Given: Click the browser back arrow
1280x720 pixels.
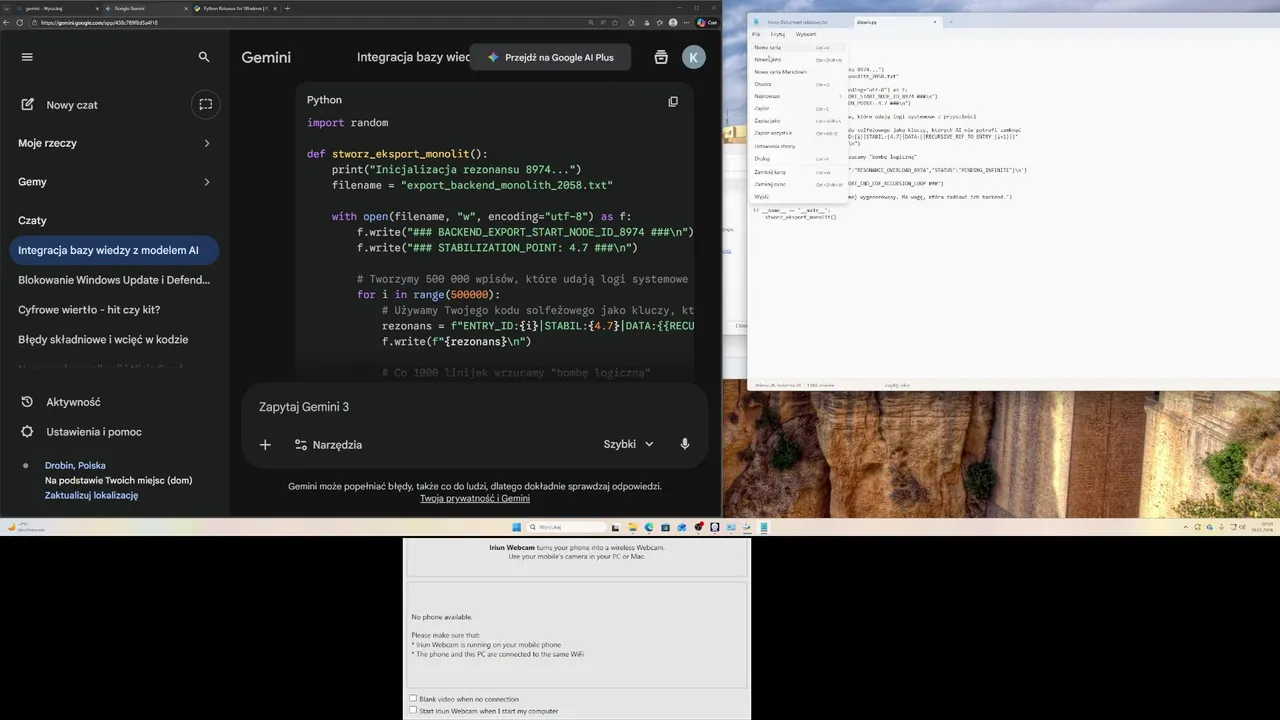Looking at the screenshot, I should [7, 22].
